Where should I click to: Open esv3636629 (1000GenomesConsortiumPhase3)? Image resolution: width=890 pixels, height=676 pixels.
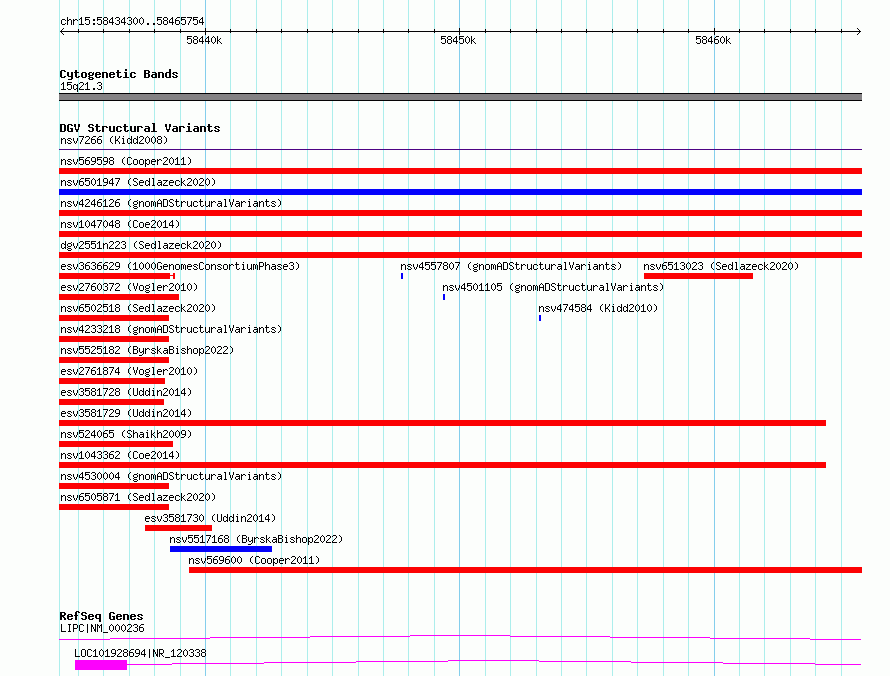click(180, 266)
